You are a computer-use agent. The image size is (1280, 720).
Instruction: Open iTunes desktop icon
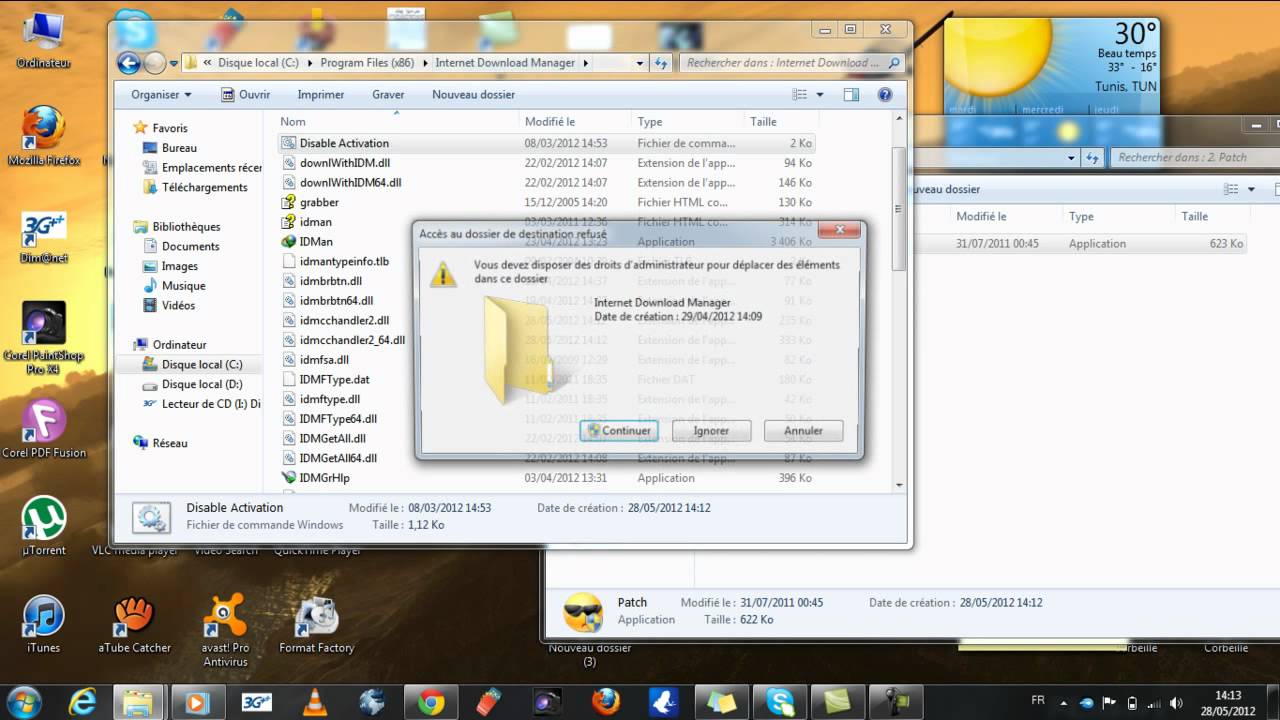pos(43,624)
